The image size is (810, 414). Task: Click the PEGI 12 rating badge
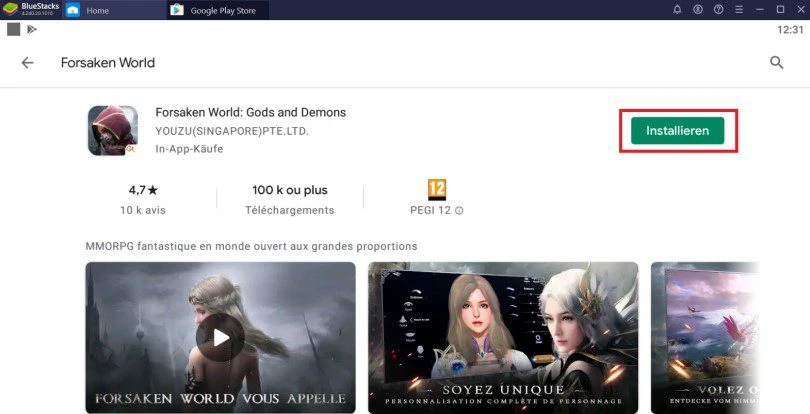click(437, 190)
